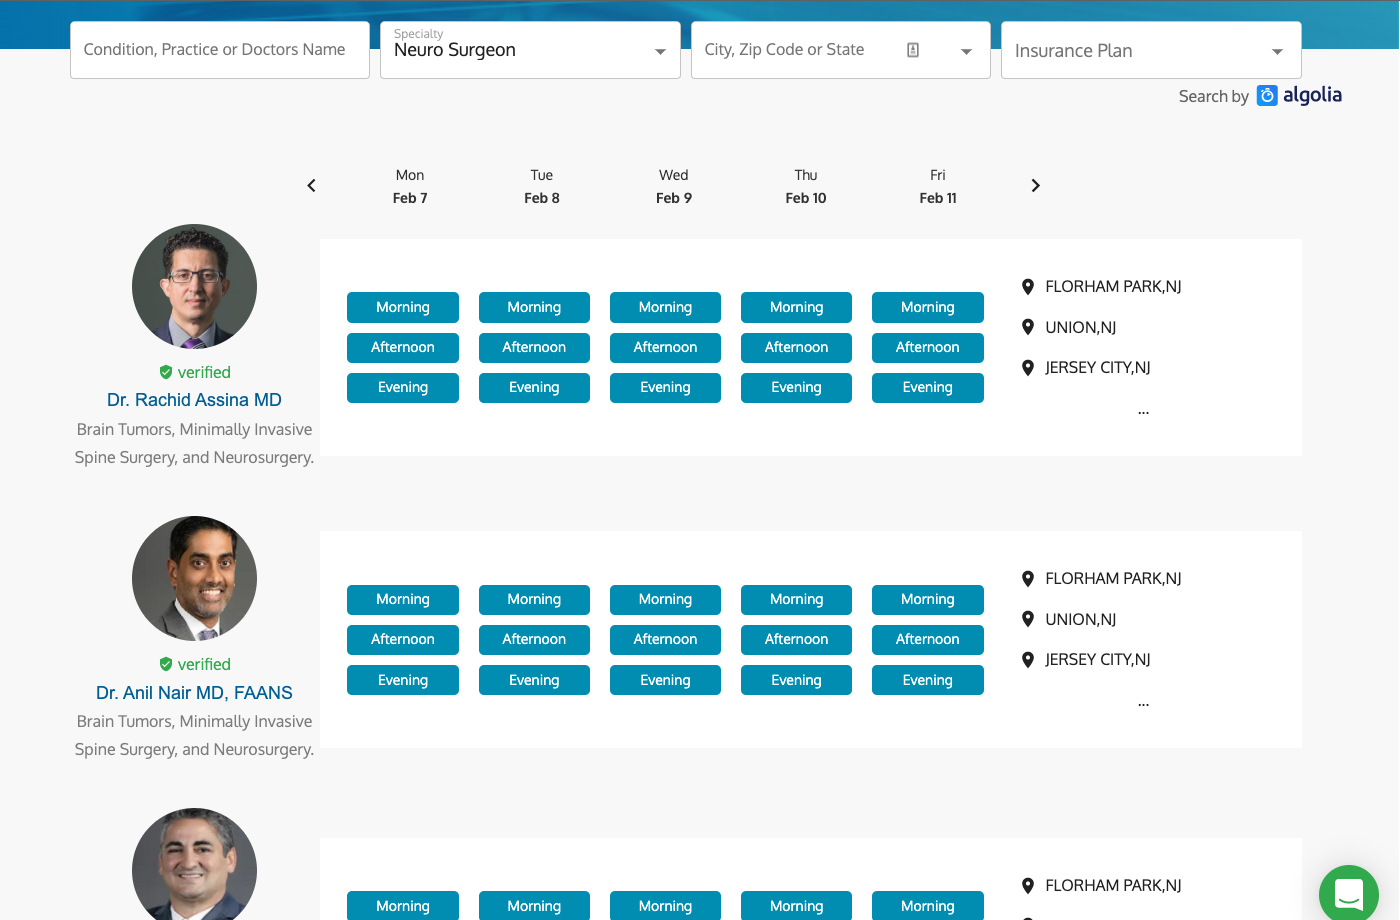Select Tuesday Afternoon for Dr. Rachid Assina
The image size is (1400, 920).
point(534,347)
